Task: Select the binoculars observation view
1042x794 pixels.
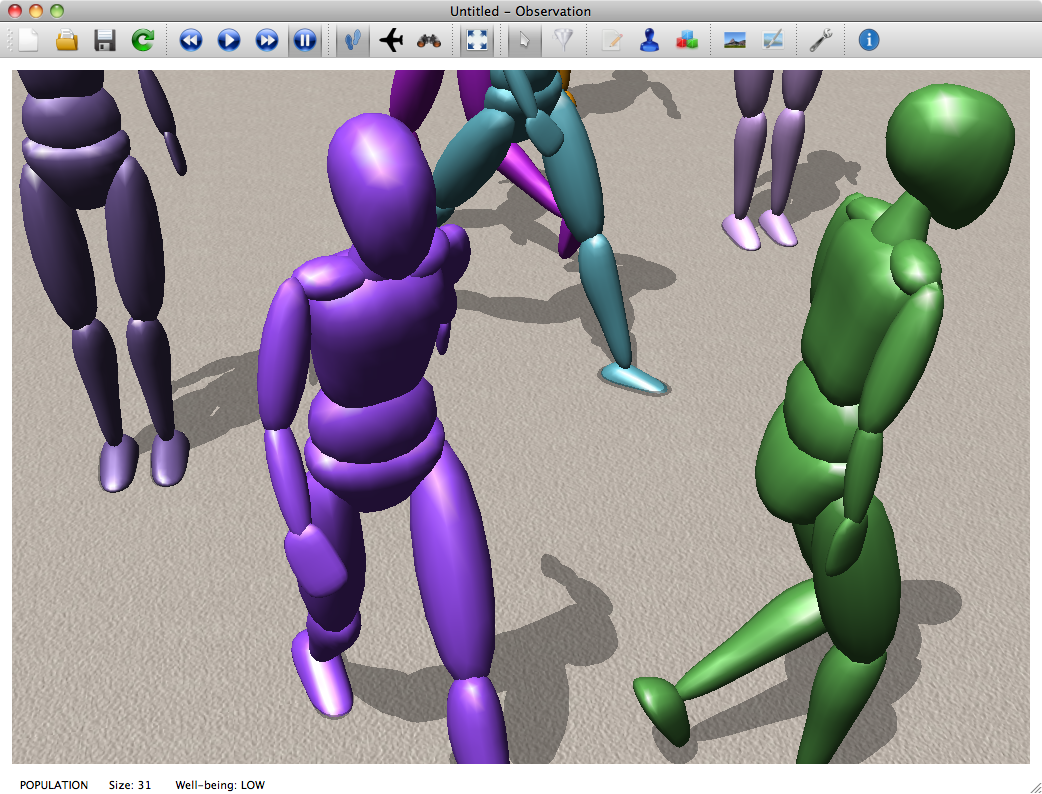Action: tap(429, 40)
